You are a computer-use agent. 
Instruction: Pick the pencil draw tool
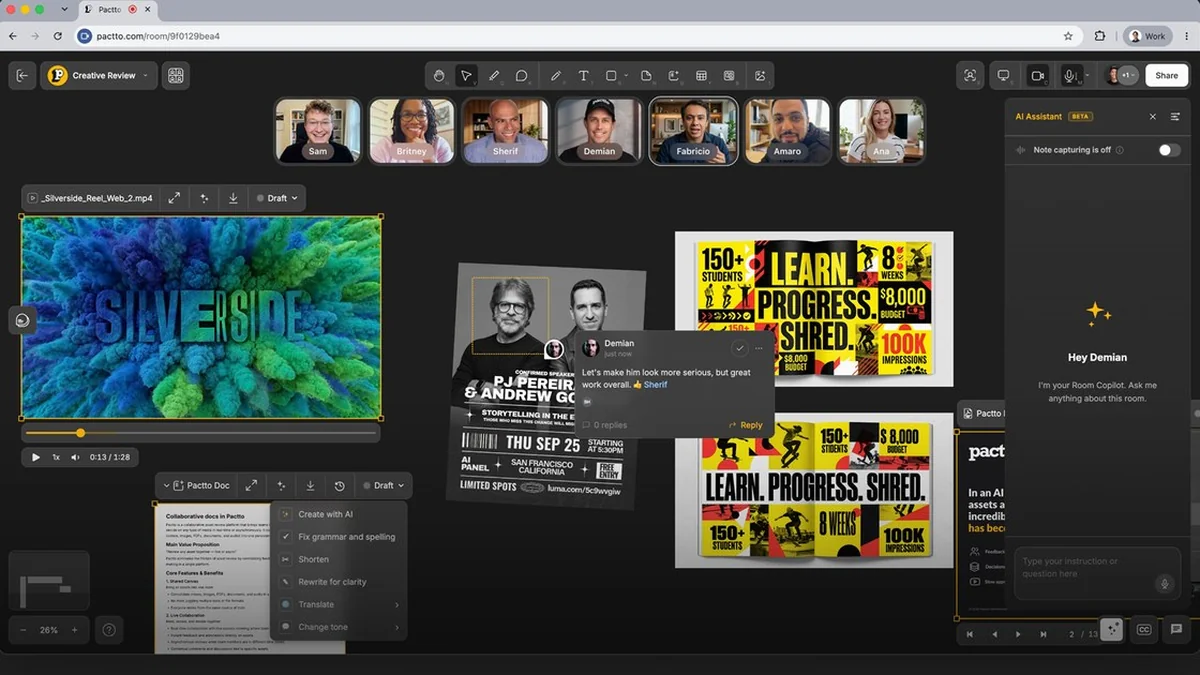click(555, 76)
